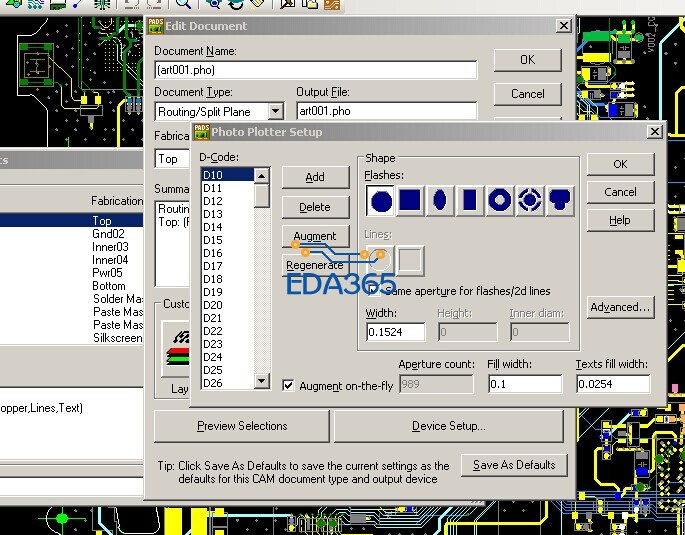Click the Document Name field
Screen dimensions: 685x535
point(316,70)
